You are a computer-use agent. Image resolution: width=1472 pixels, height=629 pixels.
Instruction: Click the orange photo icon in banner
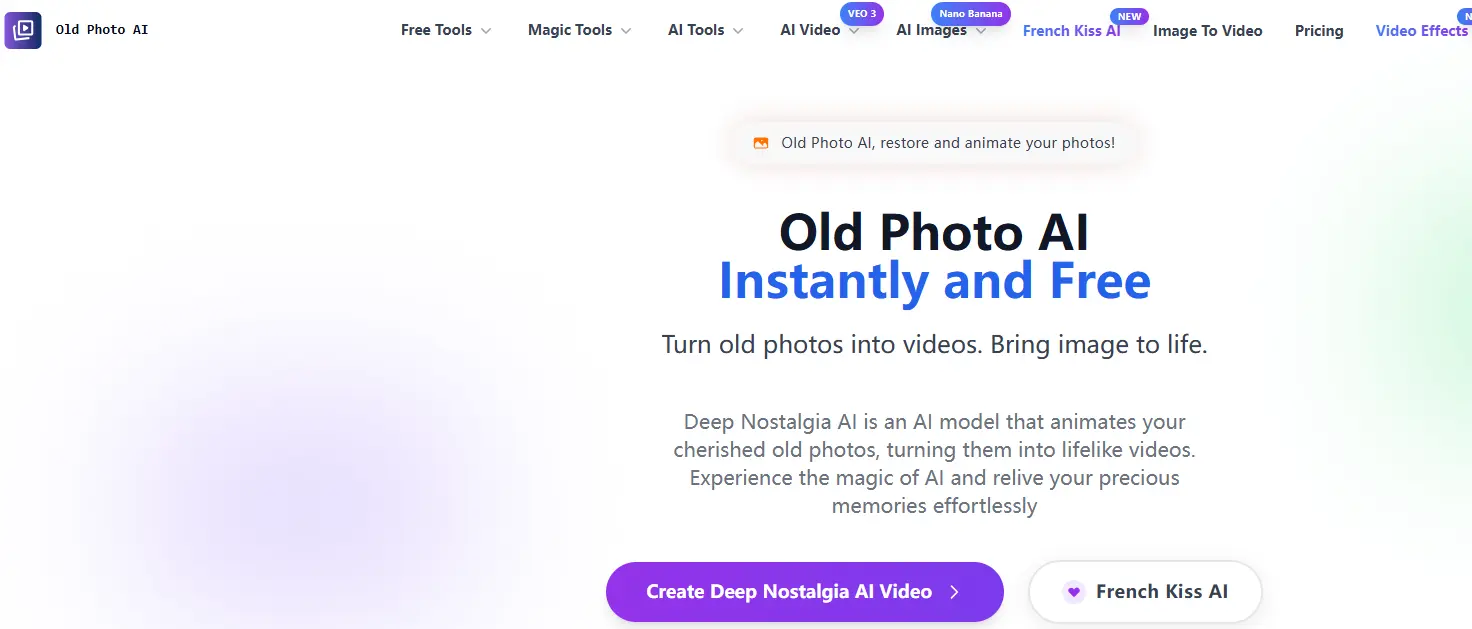(x=761, y=143)
